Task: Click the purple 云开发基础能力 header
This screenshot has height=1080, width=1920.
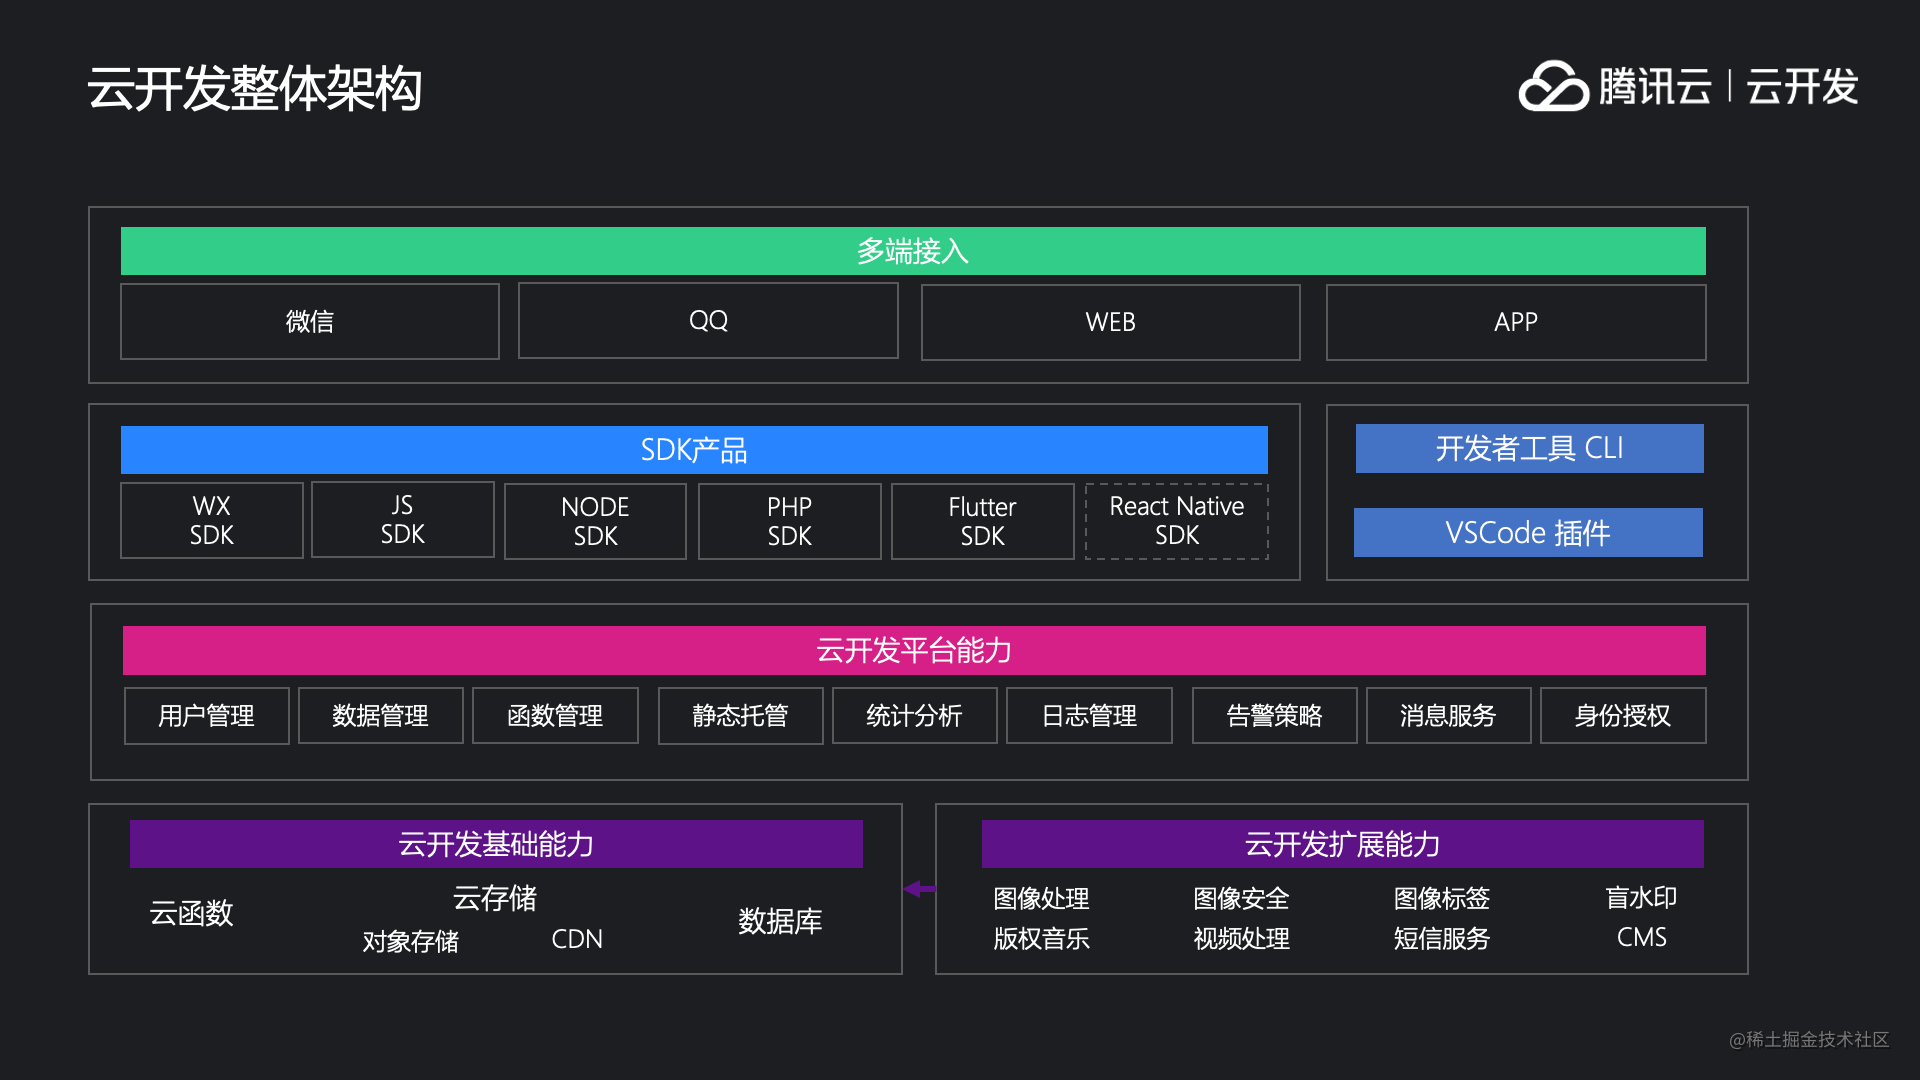Action: (x=496, y=844)
